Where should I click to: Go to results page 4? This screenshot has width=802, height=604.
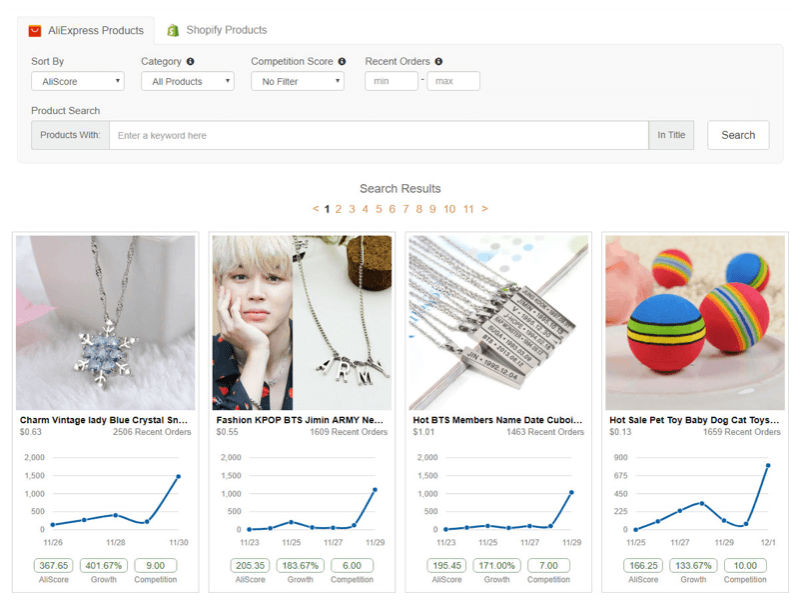click(365, 209)
